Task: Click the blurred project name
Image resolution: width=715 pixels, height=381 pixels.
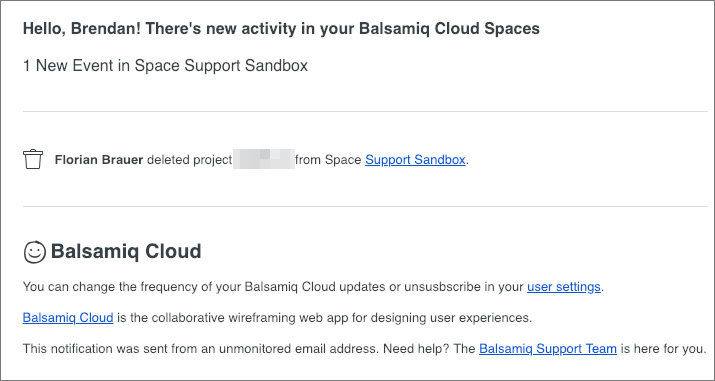Action: 264,160
